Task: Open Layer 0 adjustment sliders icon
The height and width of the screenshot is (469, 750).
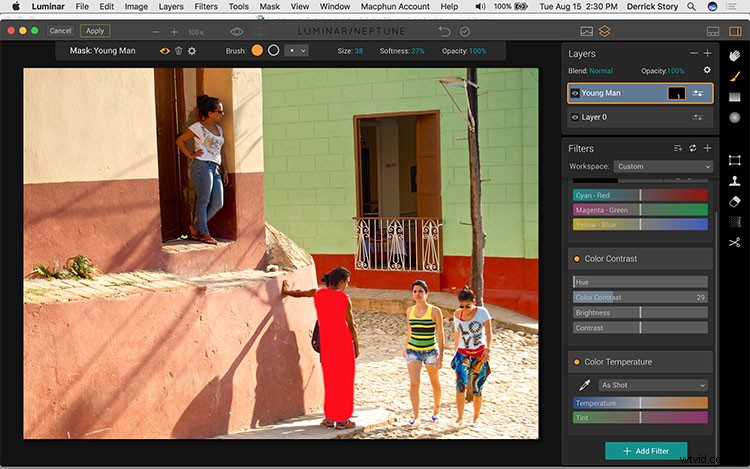Action: point(698,117)
